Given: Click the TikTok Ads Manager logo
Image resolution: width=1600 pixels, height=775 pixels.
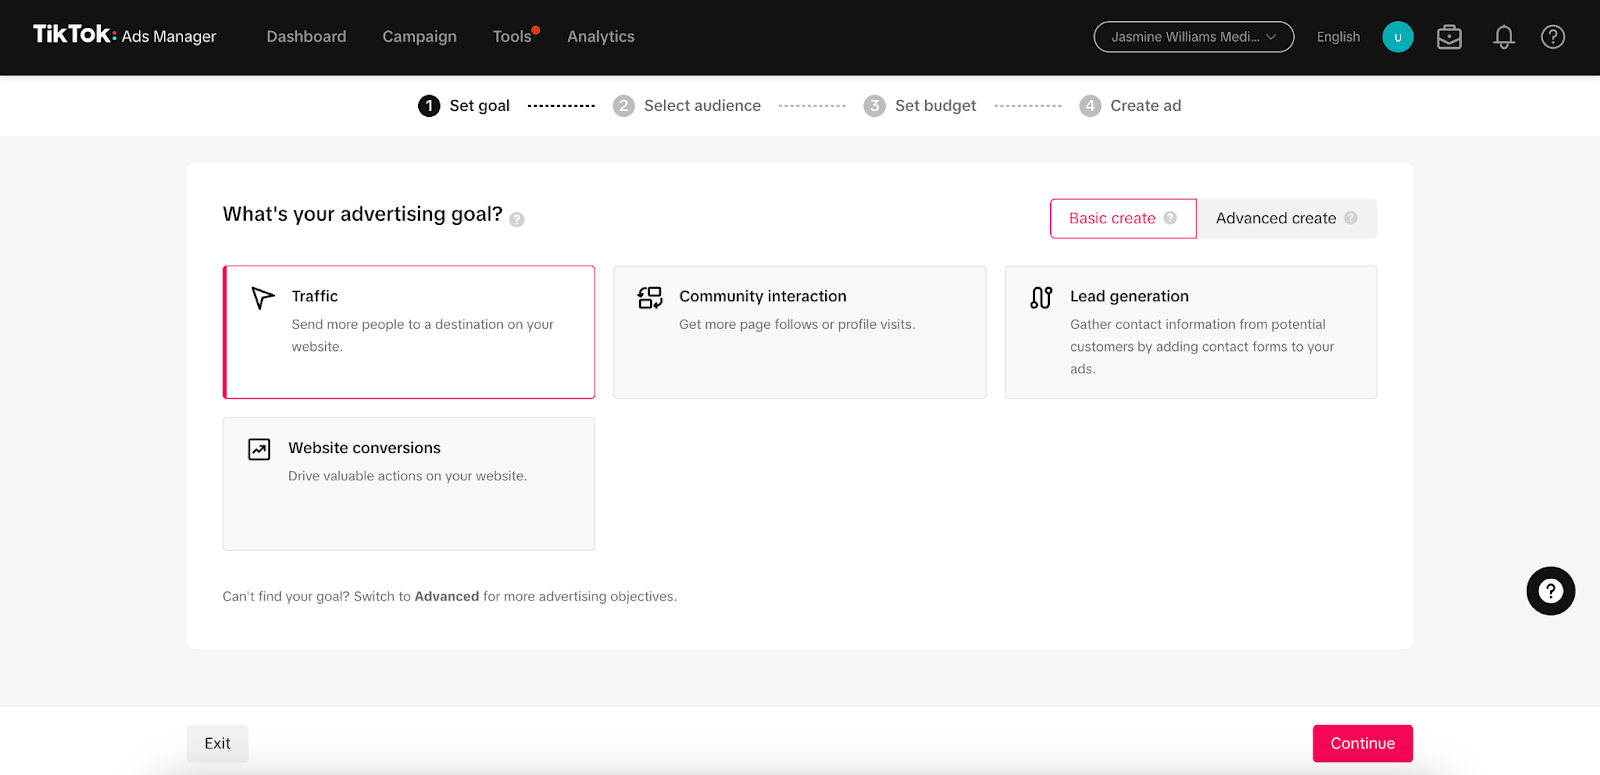Looking at the screenshot, I should (x=124, y=36).
